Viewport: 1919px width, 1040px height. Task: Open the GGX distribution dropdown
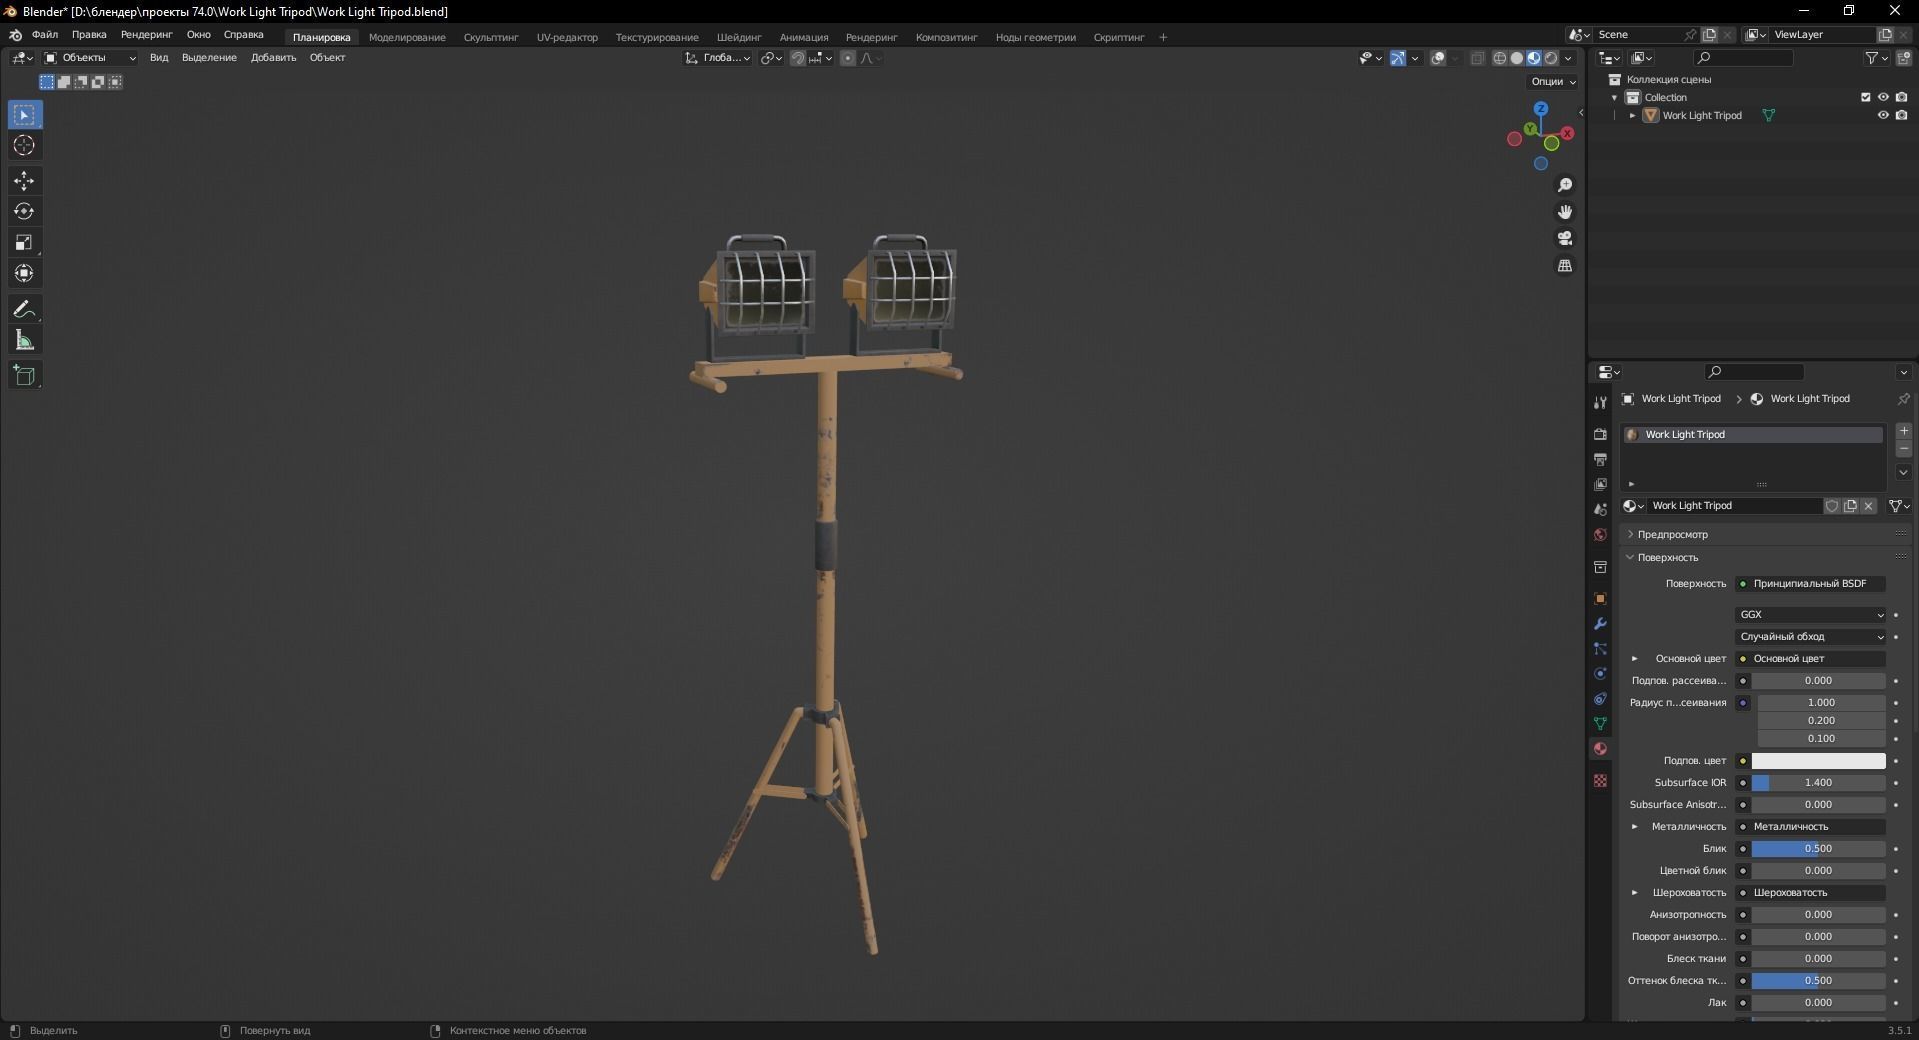tap(1810, 615)
